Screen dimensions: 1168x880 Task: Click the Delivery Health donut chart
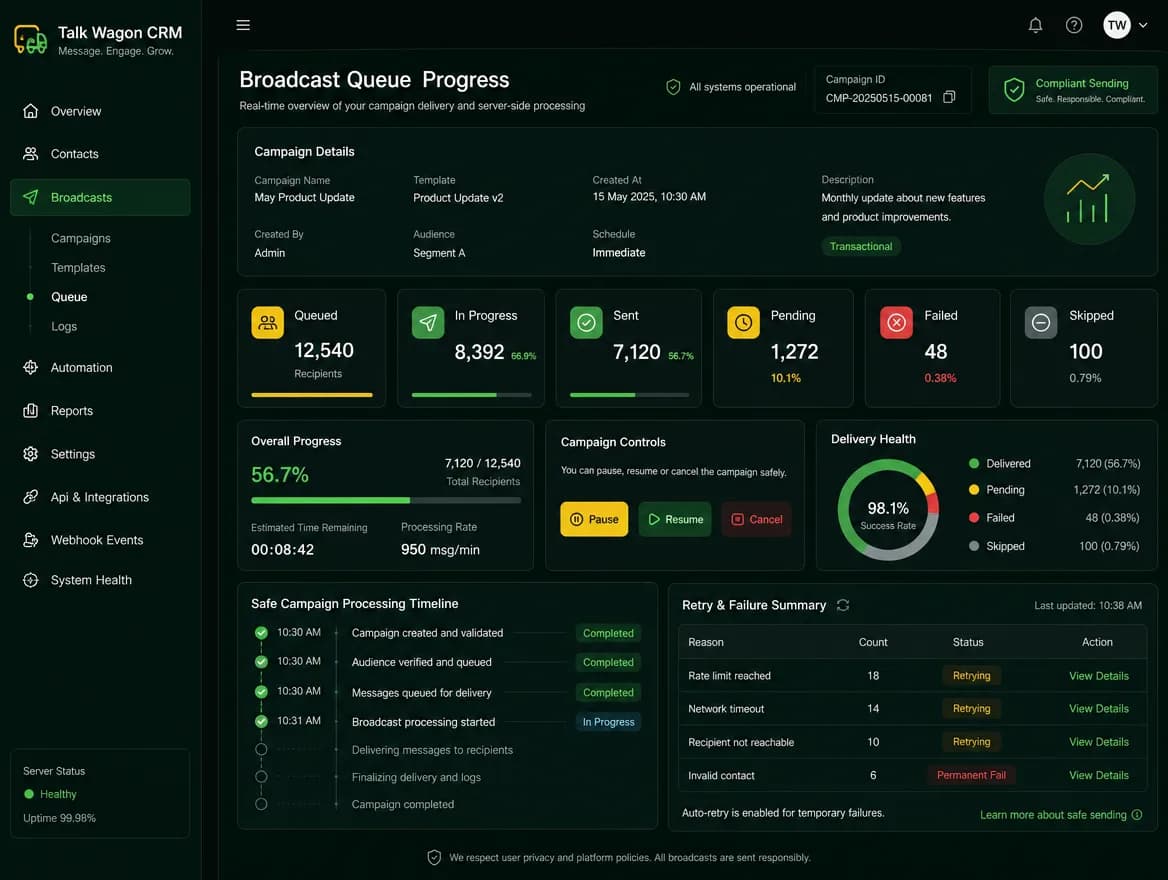click(888, 510)
